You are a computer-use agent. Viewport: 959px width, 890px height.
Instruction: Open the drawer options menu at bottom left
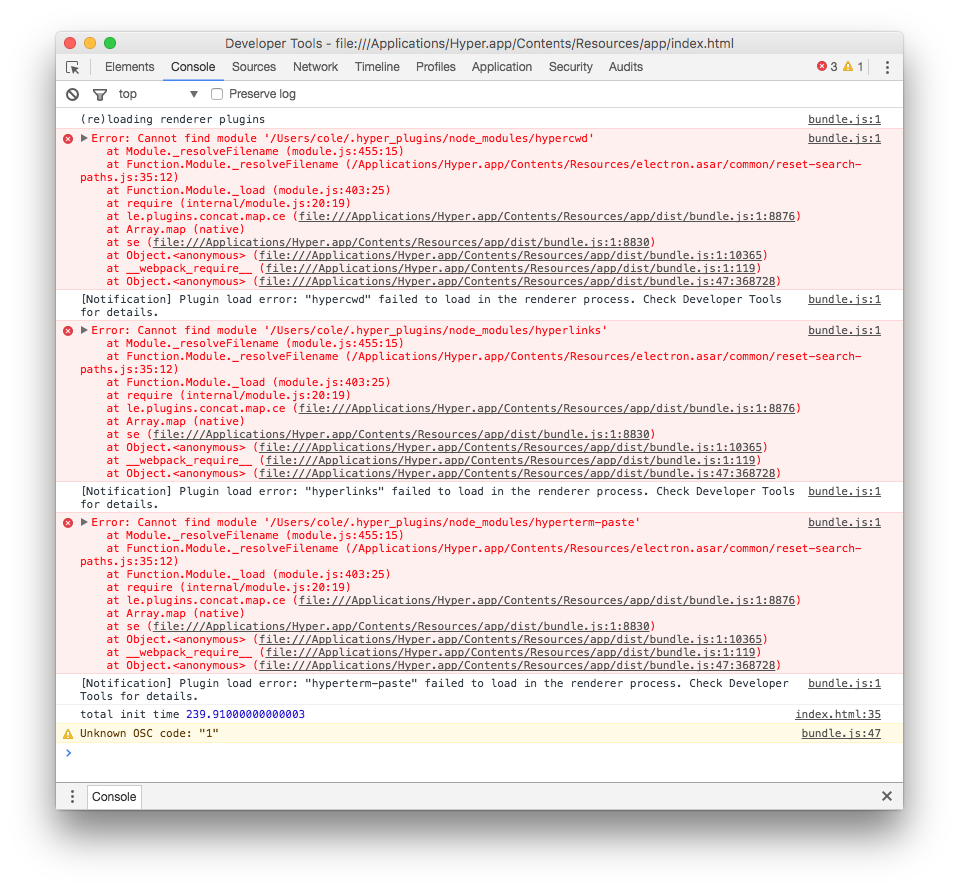tap(71, 796)
